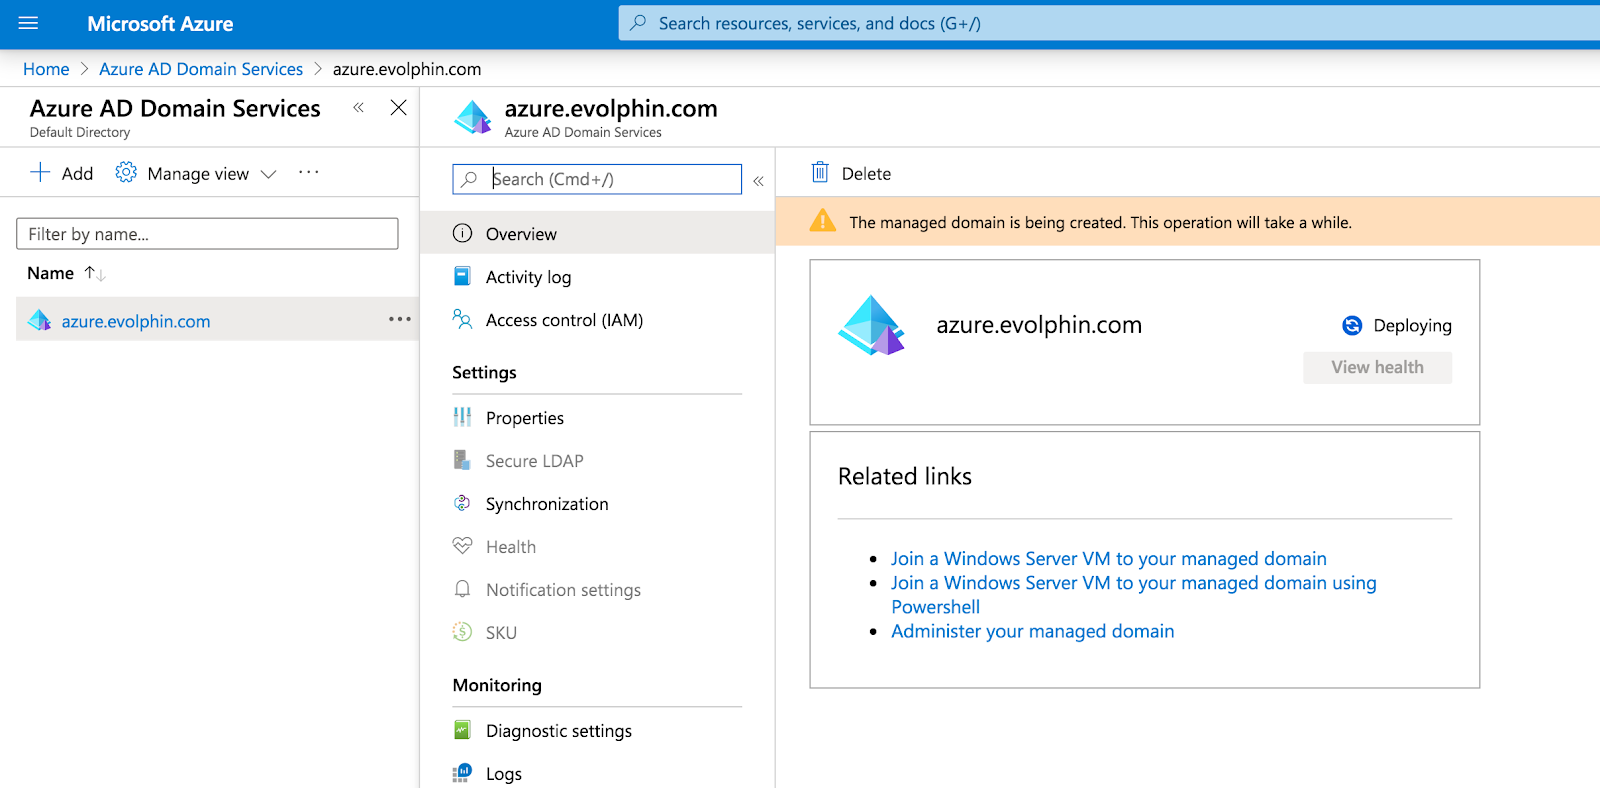Open the Azure portal hamburger menu
This screenshot has width=1600, height=788.
click(28, 23)
